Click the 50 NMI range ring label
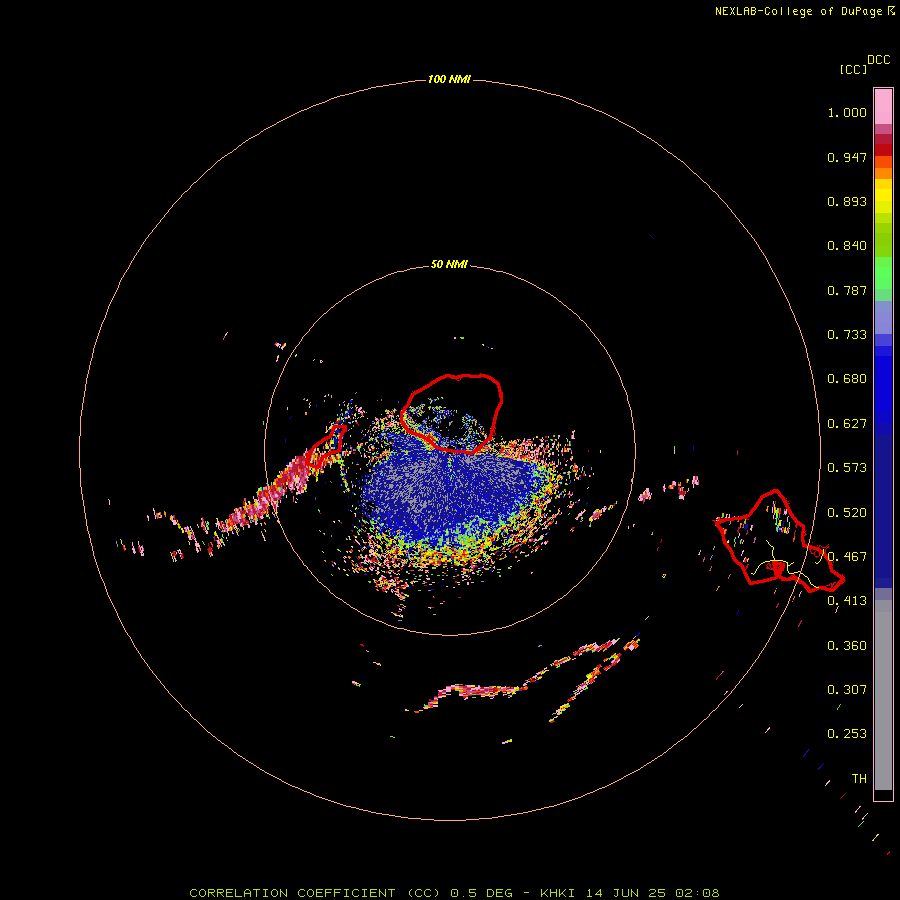Viewport: 900px width, 900px height. [x=449, y=264]
